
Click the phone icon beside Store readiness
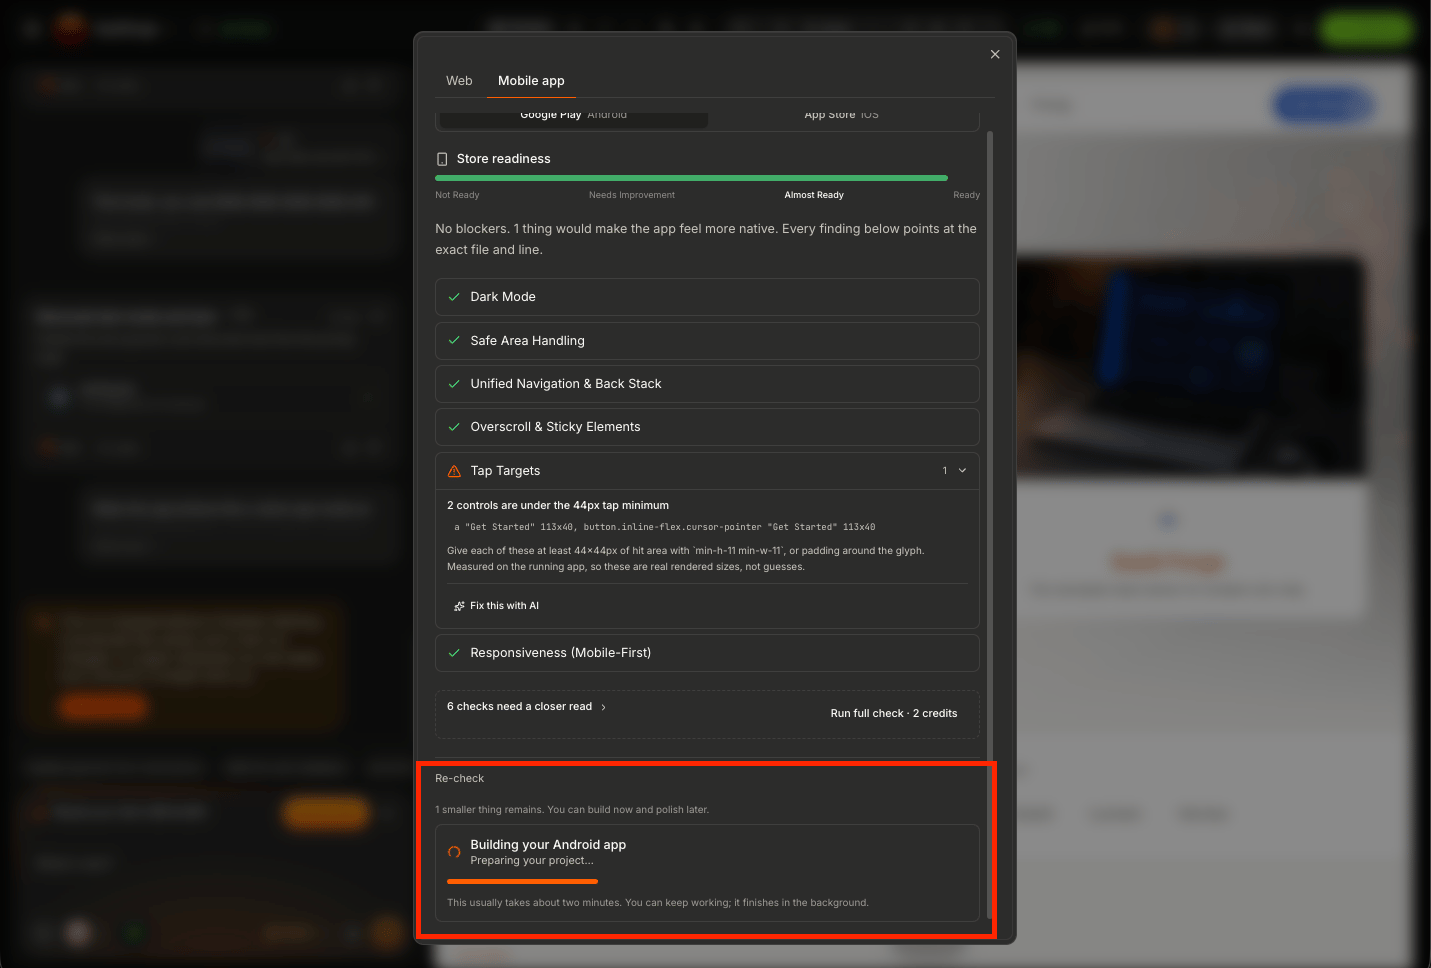[x=442, y=159]
